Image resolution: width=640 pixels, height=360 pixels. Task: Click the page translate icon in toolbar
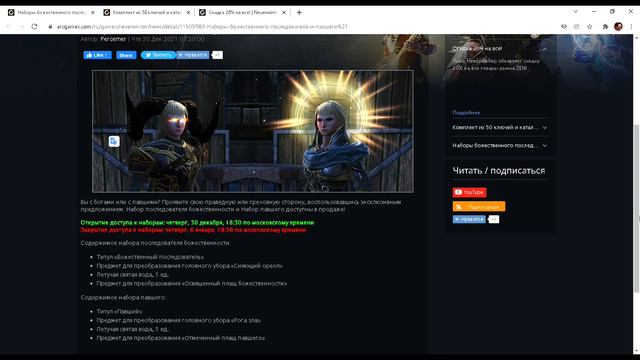tap(564, 27)
